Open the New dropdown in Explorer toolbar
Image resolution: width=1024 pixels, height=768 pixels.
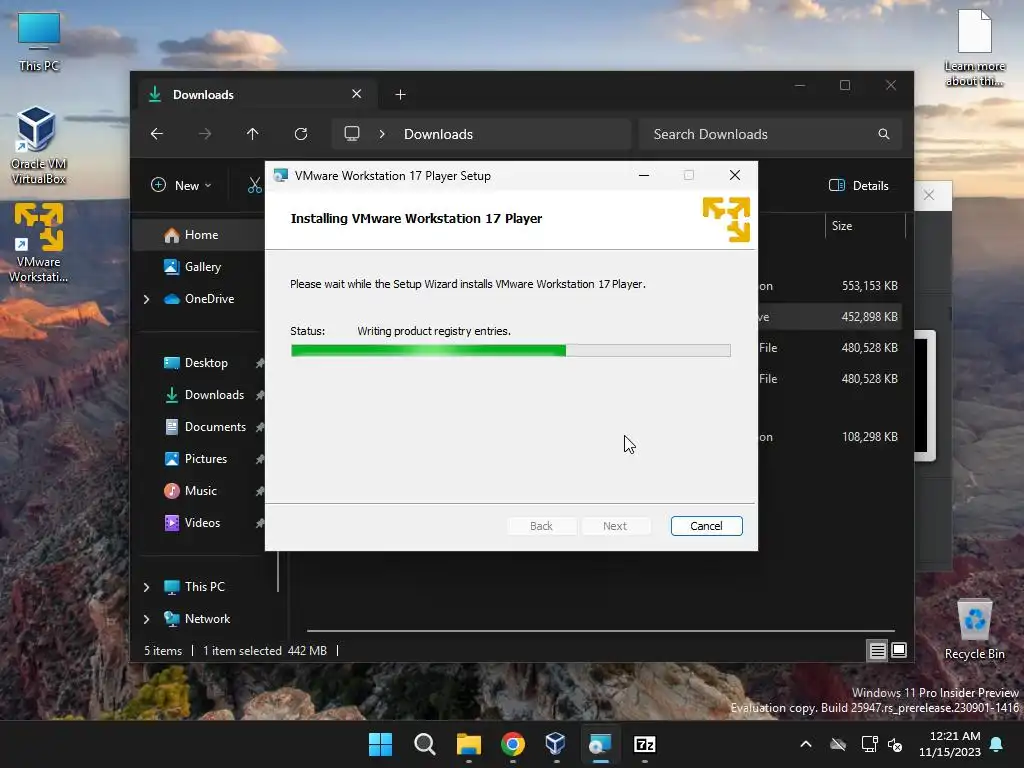[x=182, y=185]
